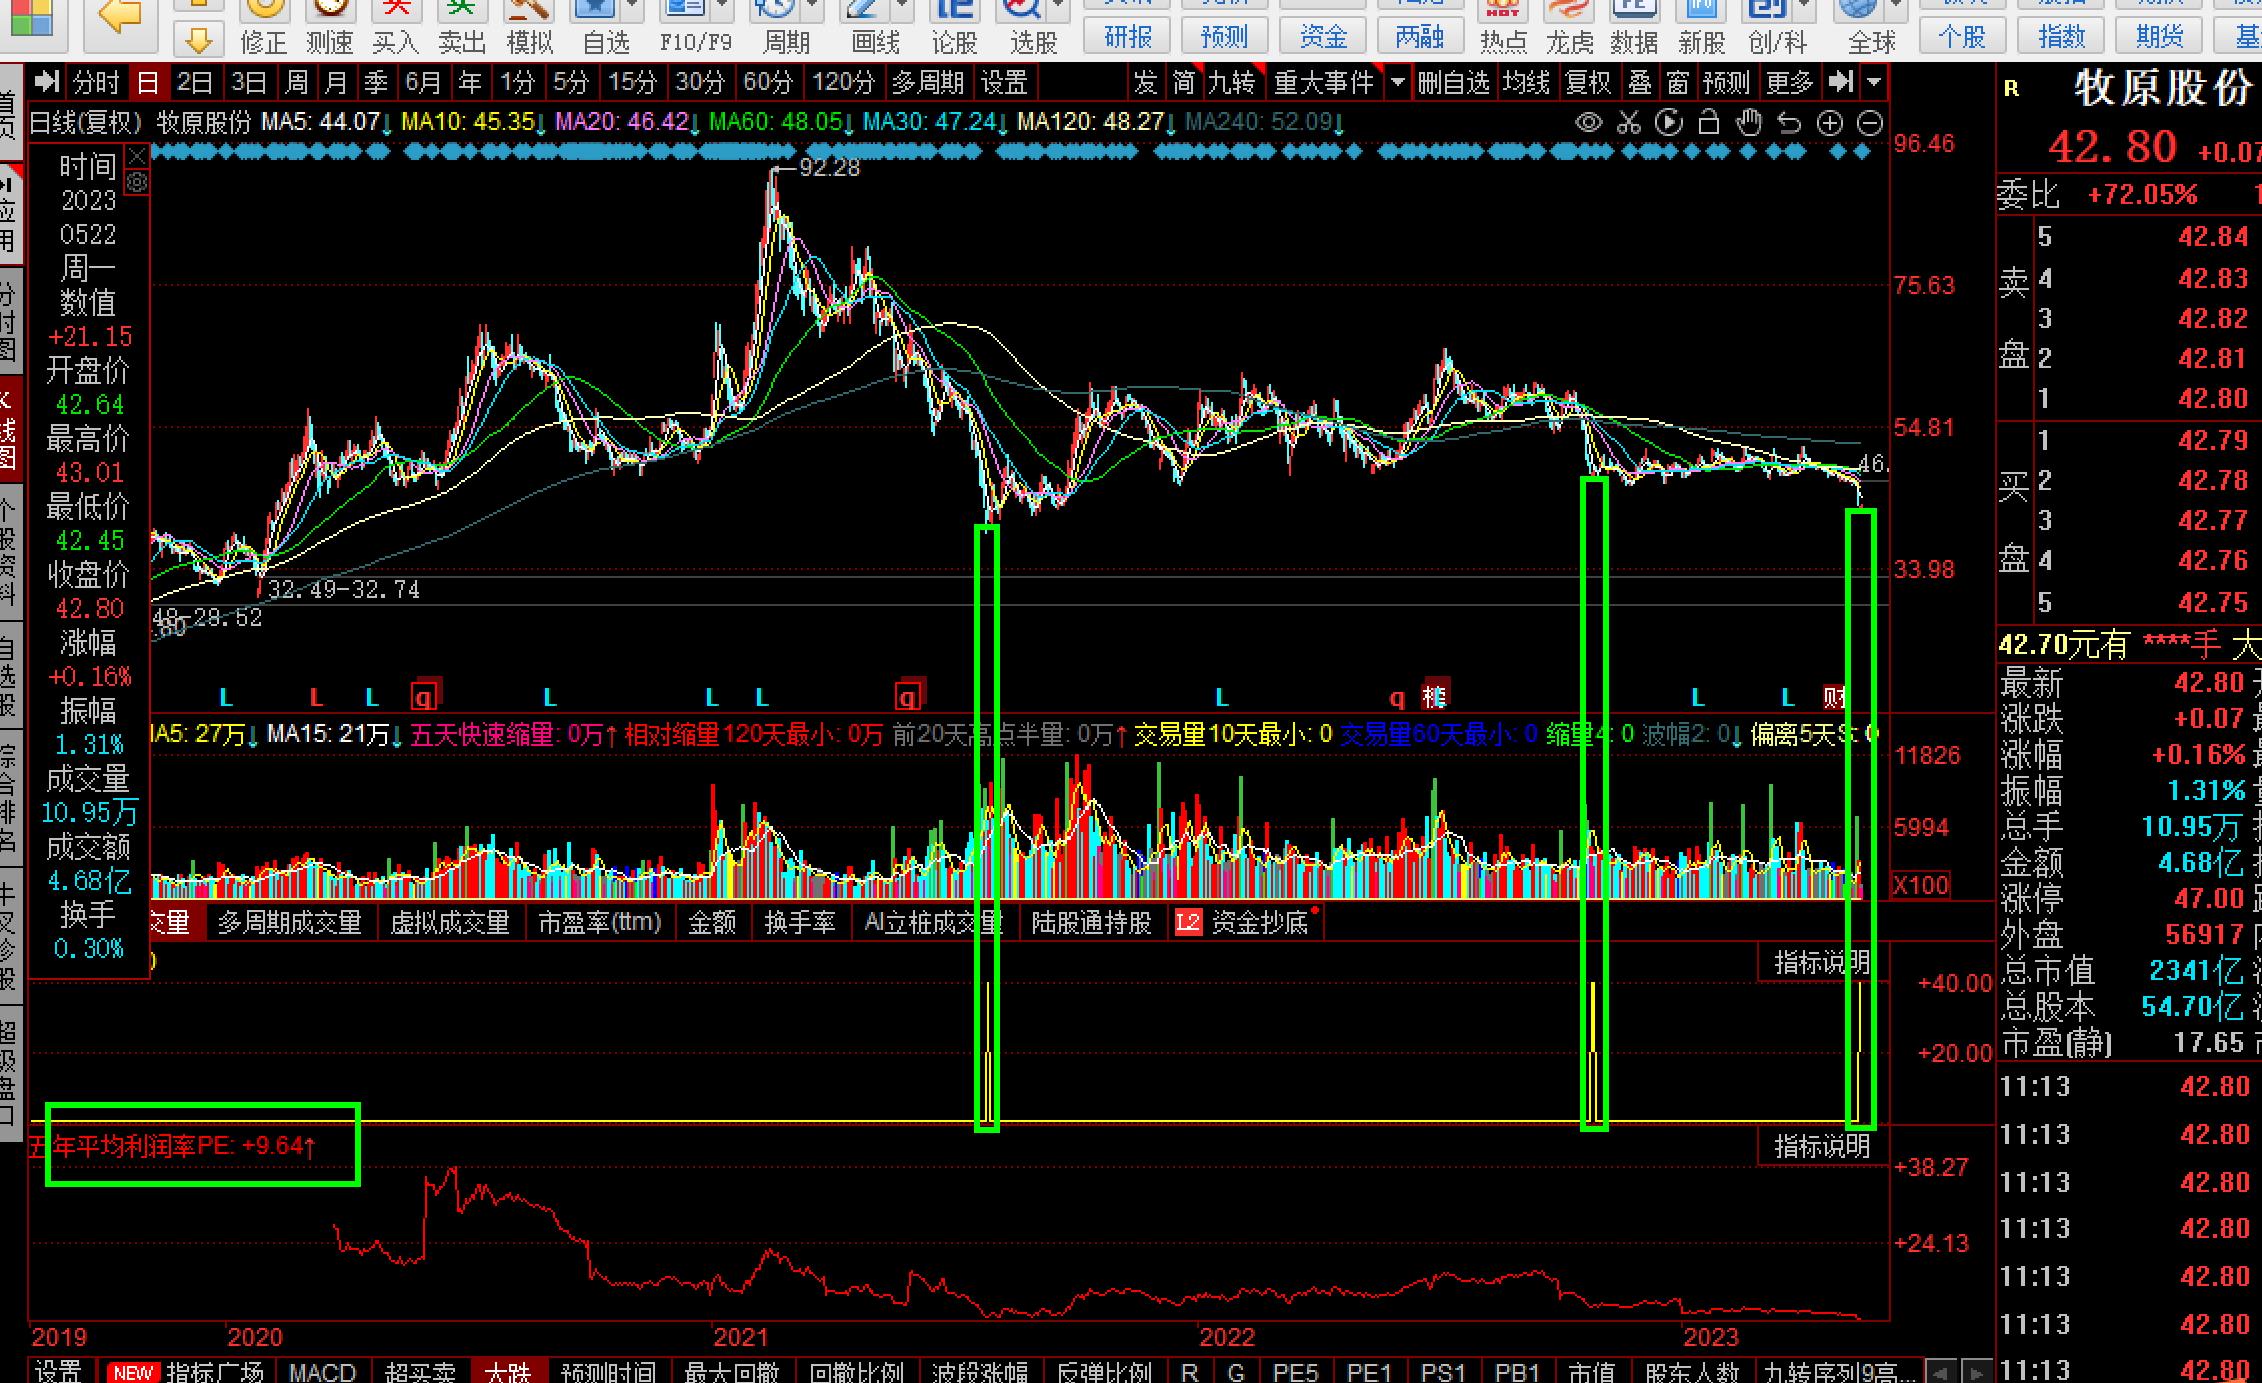
Task: Click the replay play-circle icon
Action: click(x=1668, y=123)
